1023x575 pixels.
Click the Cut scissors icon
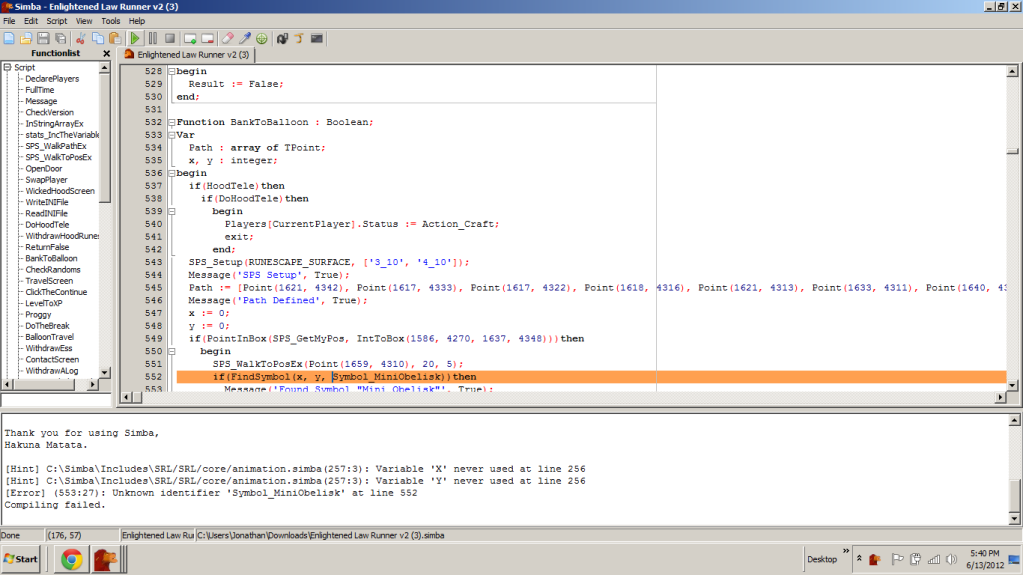pyautogui.click(x=81, y=38)
